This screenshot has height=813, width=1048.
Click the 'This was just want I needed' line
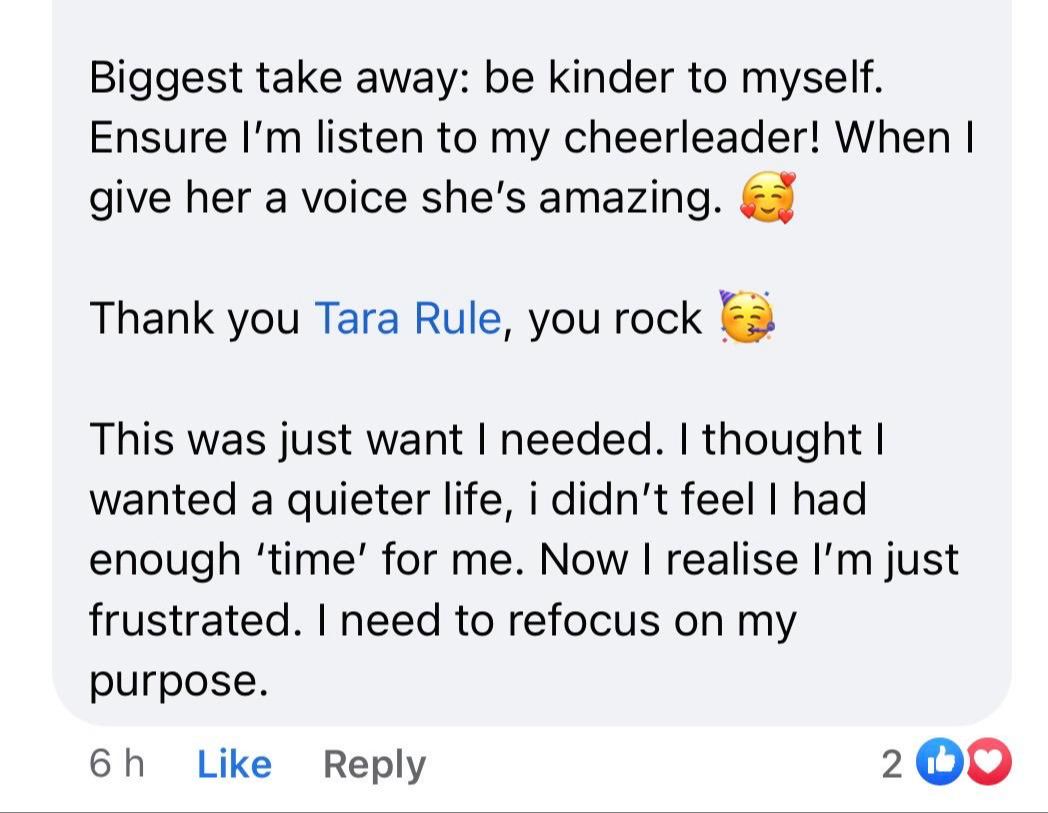pyautogui.click(x=487, y=439)
